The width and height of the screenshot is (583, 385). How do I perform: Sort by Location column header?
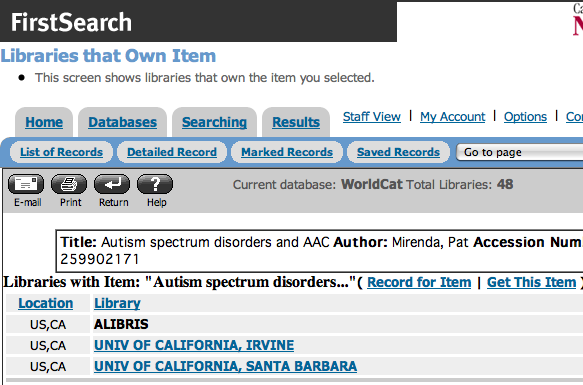coord(46,303)
